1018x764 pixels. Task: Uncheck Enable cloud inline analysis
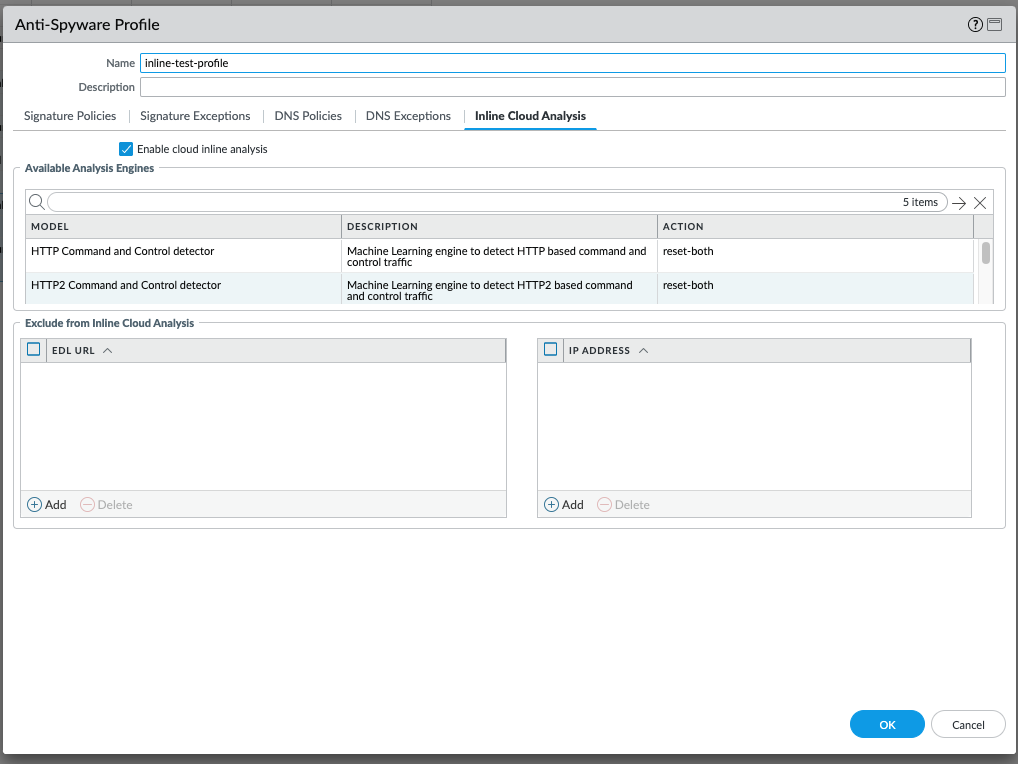(x=126, y=149)
